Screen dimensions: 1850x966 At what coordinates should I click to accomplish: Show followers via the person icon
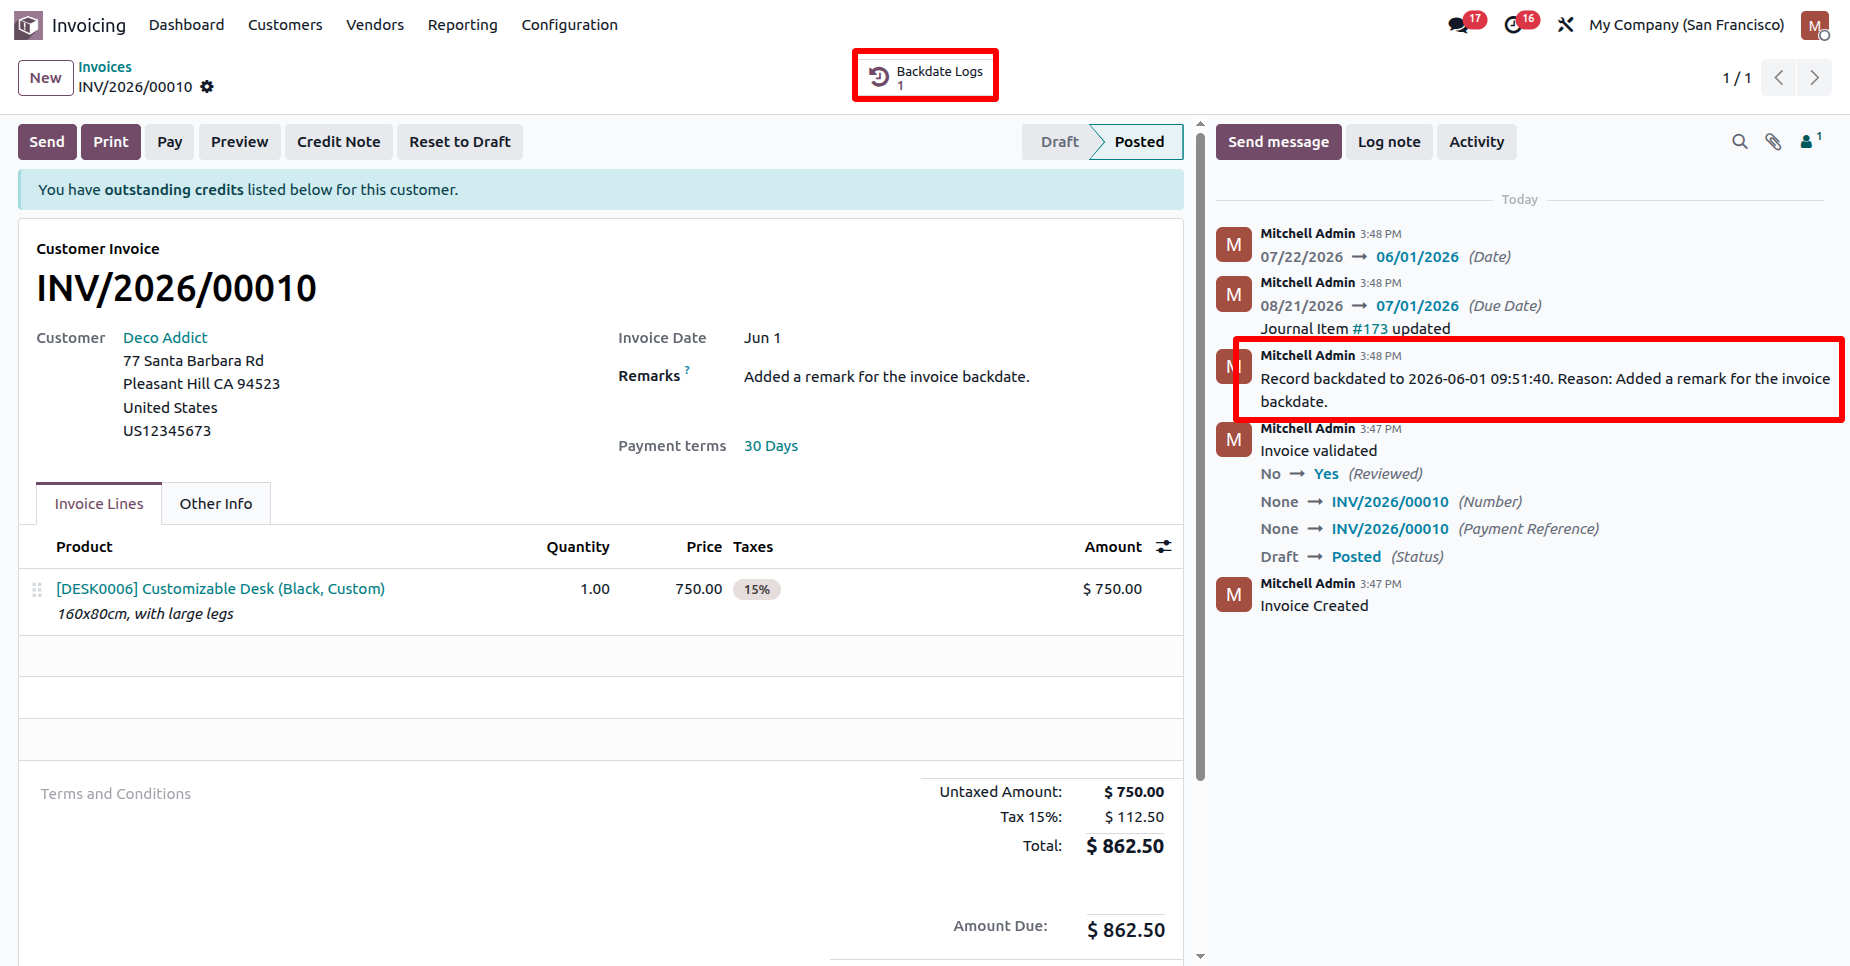tap(1811, 141)
